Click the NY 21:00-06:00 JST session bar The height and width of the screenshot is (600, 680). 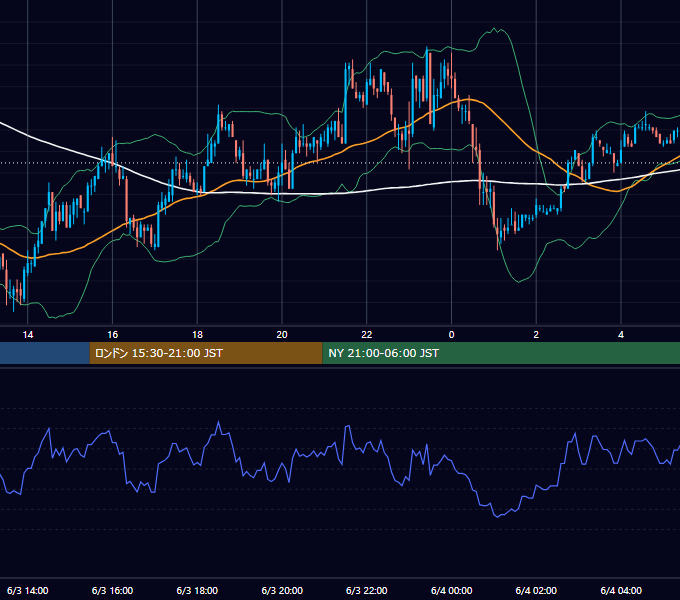[501, 353]
